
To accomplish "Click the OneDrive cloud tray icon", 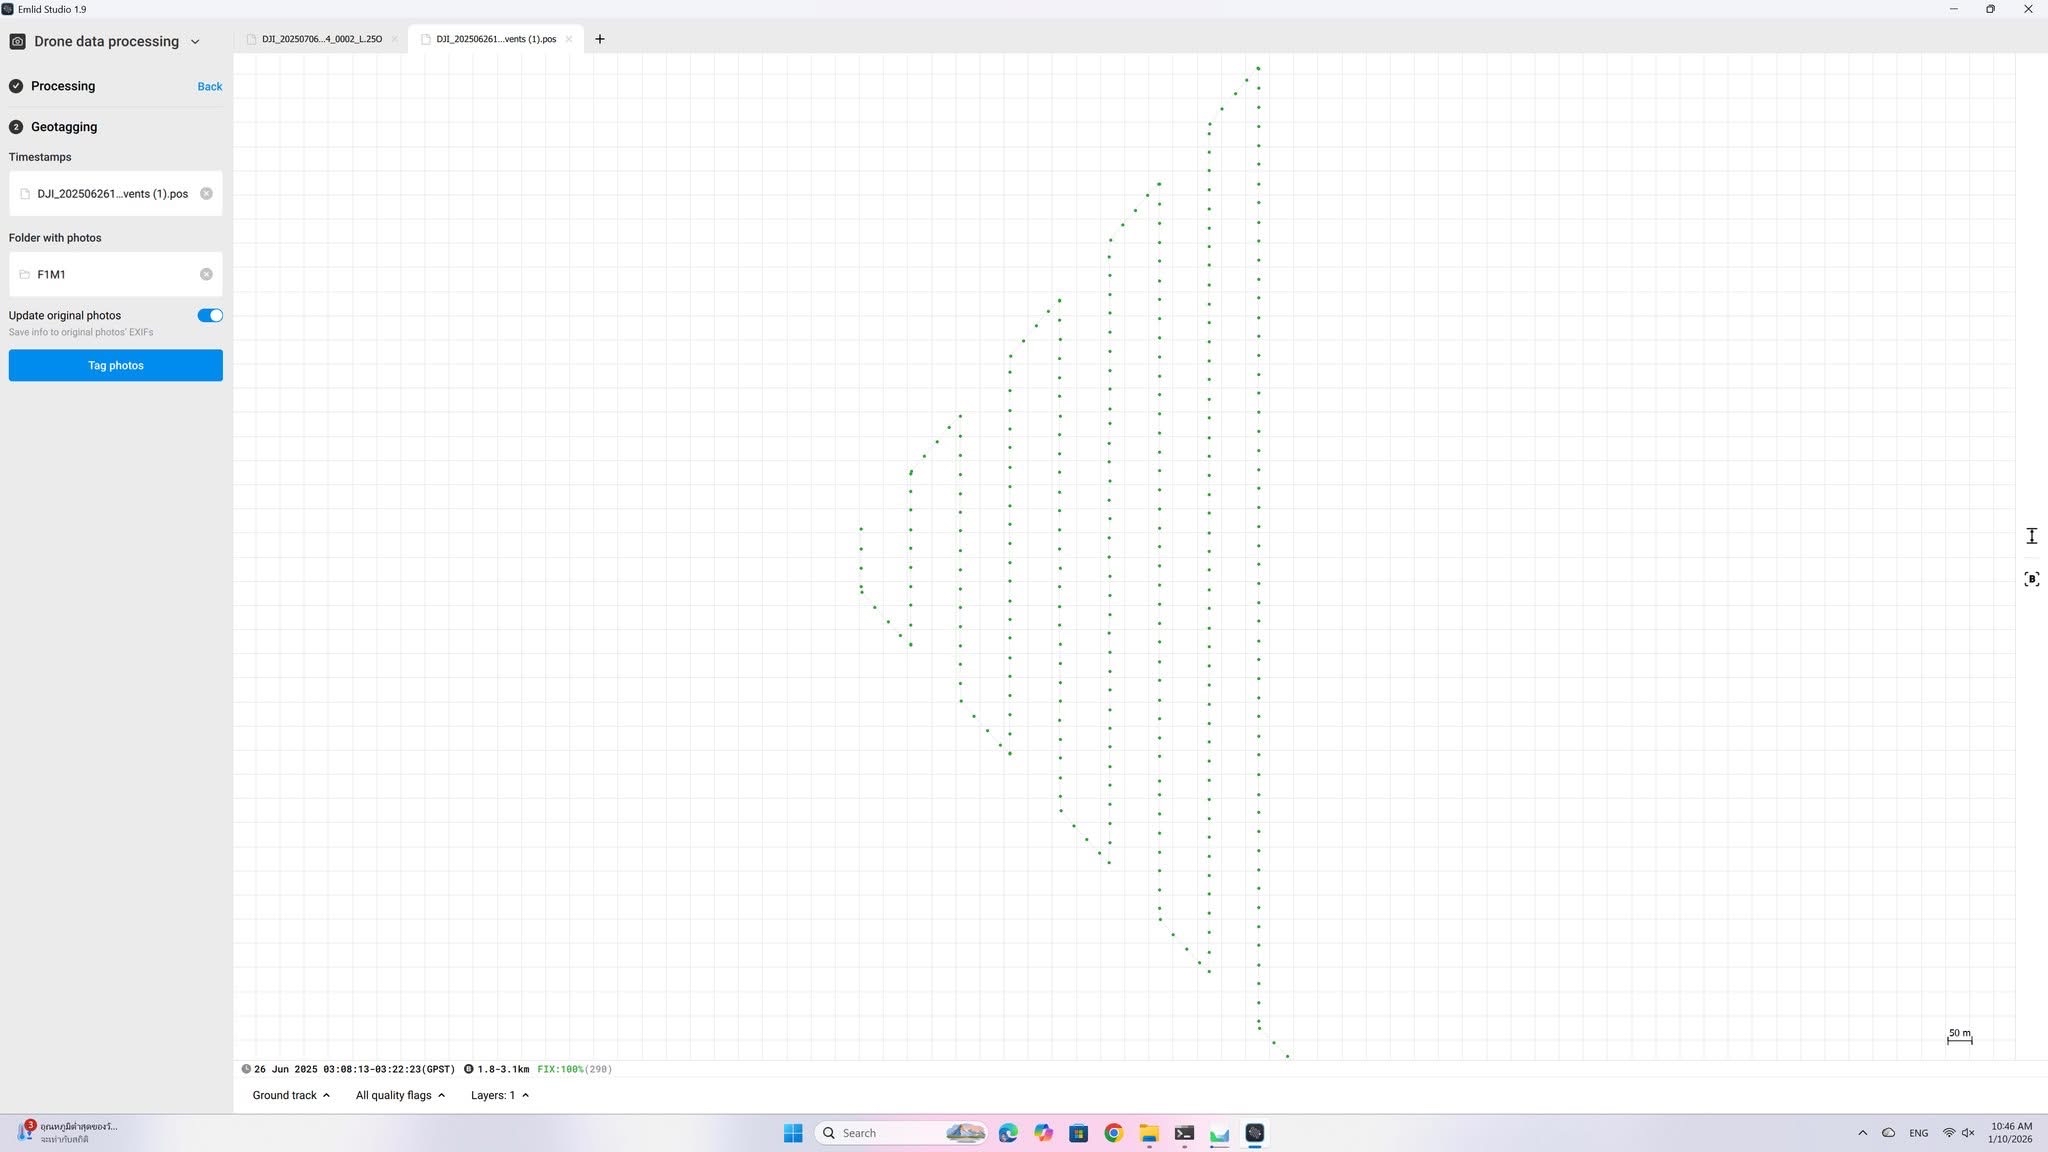I will coord(1888,1133).
